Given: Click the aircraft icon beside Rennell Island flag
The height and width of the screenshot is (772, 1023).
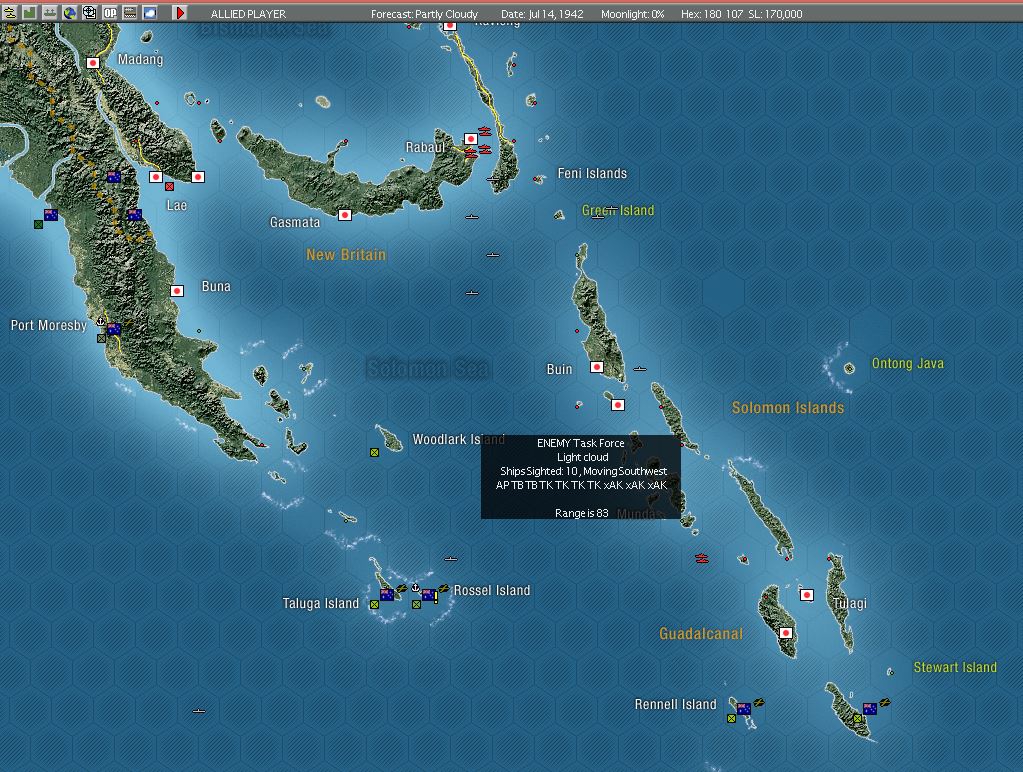Looking at the screenshot, I should pyautogui.click(x=759, y=703).
